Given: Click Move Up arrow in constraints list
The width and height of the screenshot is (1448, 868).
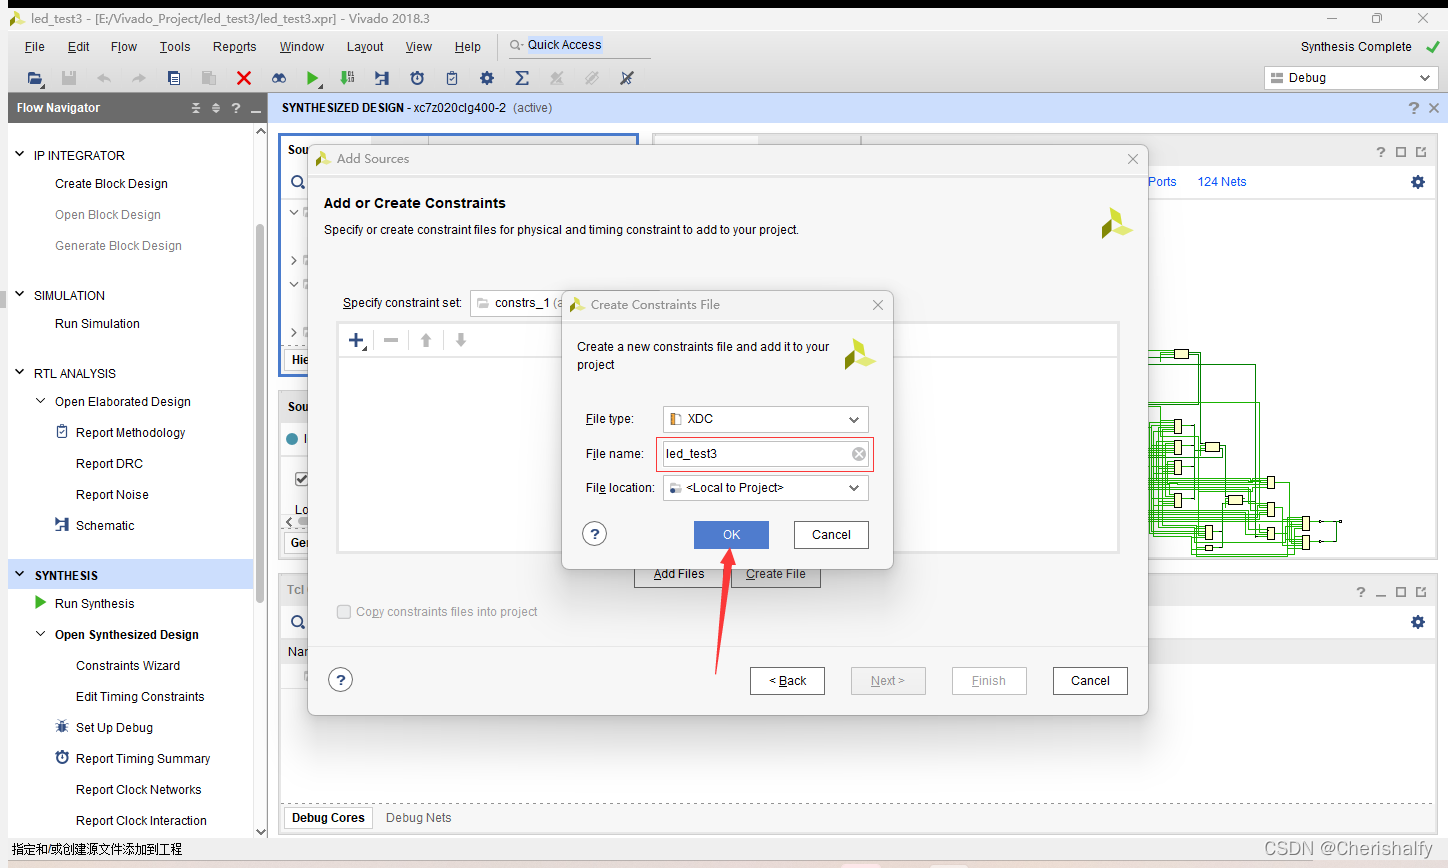Looking at the screenshot, I should tap(426, 340).
